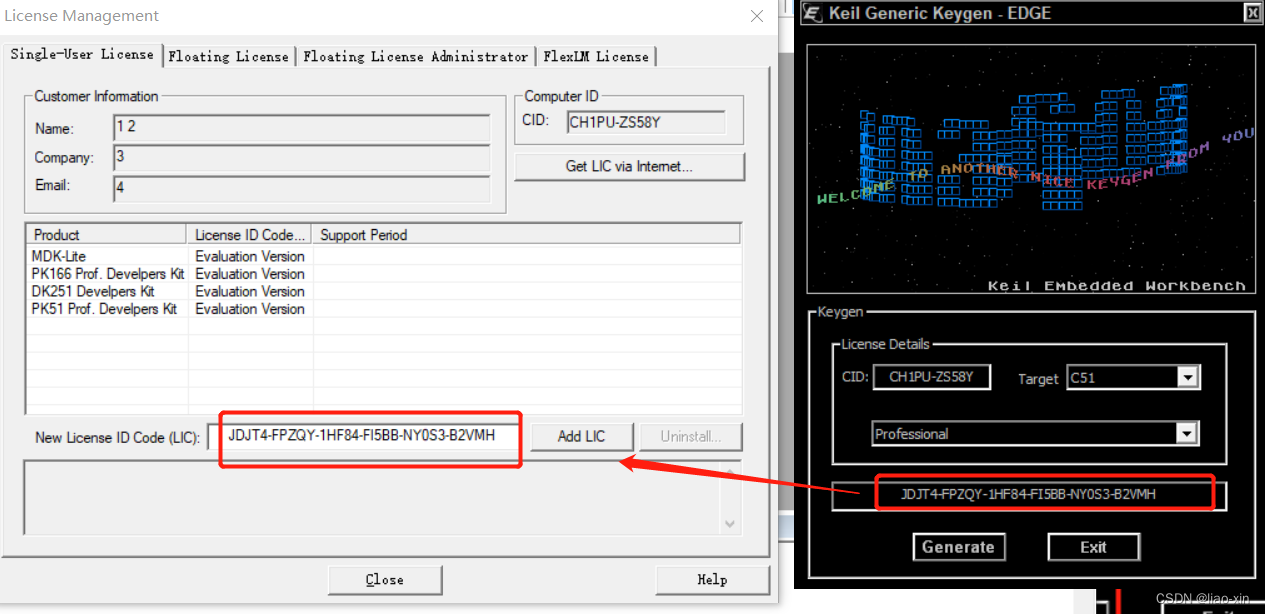Viewport: 1265px width, 614px height.
Task: Click Exit in the Keil Generic Keygen
Action: [x=1093, y=547]
